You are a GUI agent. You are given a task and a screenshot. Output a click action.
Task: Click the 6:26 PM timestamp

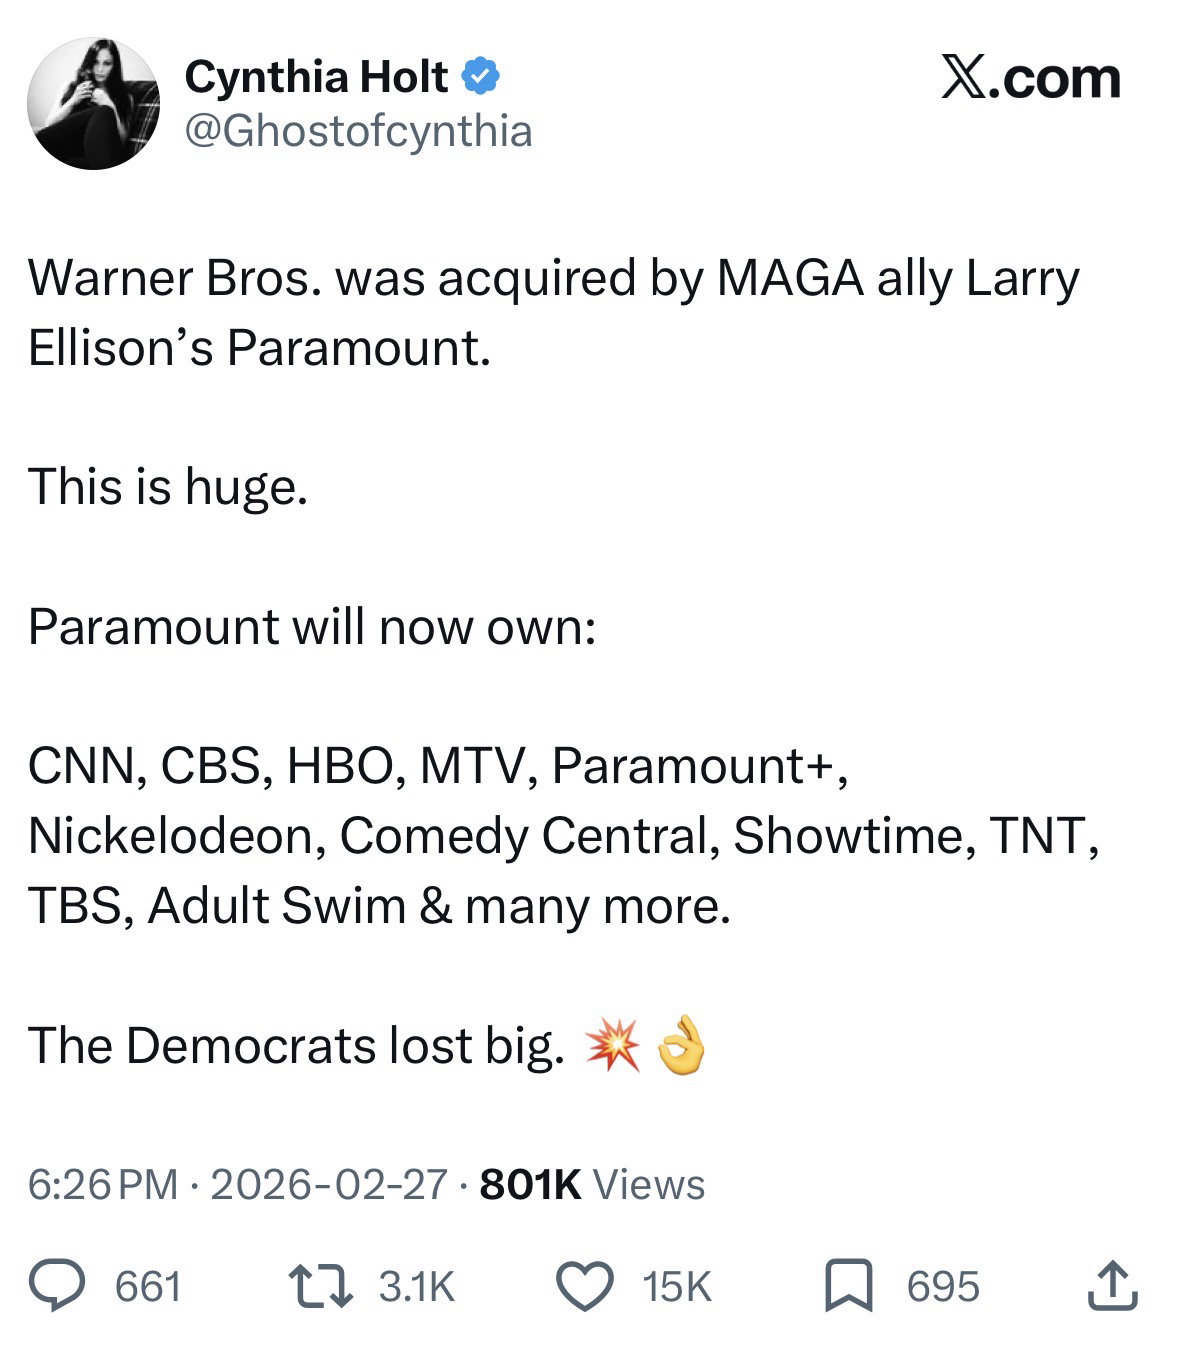click(103, 1185)
